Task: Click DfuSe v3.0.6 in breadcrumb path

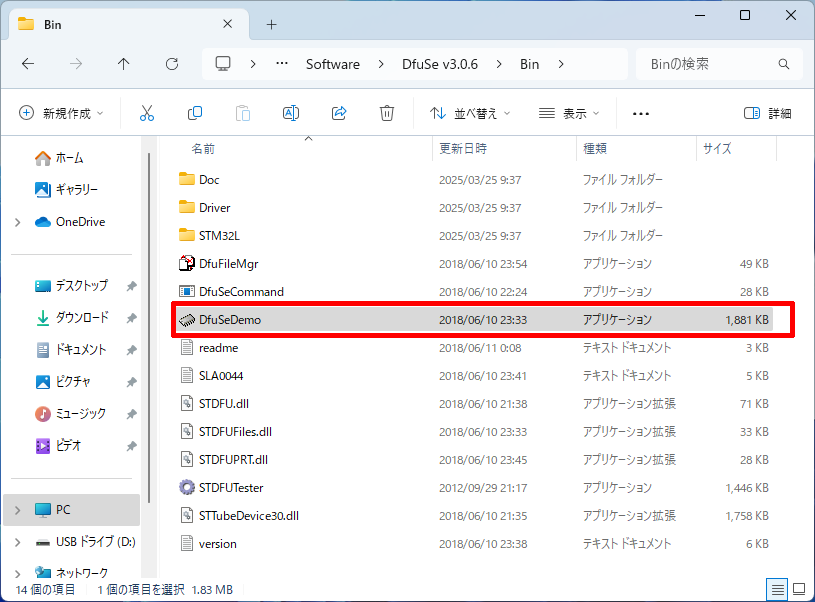Action: (440, 64)
